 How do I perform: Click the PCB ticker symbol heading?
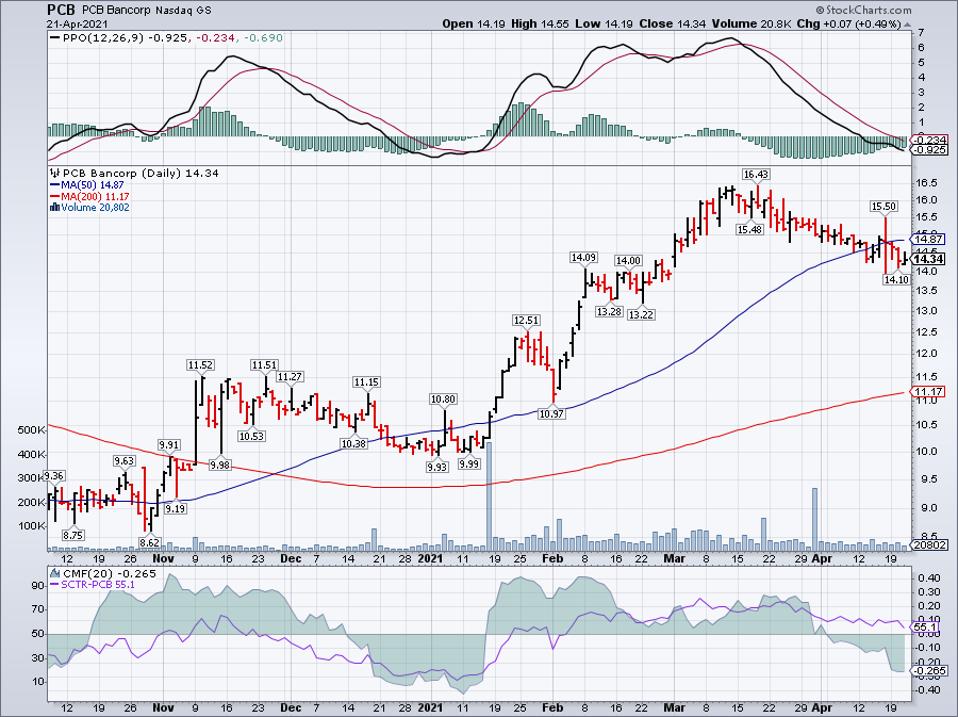[x=61, y=10]
